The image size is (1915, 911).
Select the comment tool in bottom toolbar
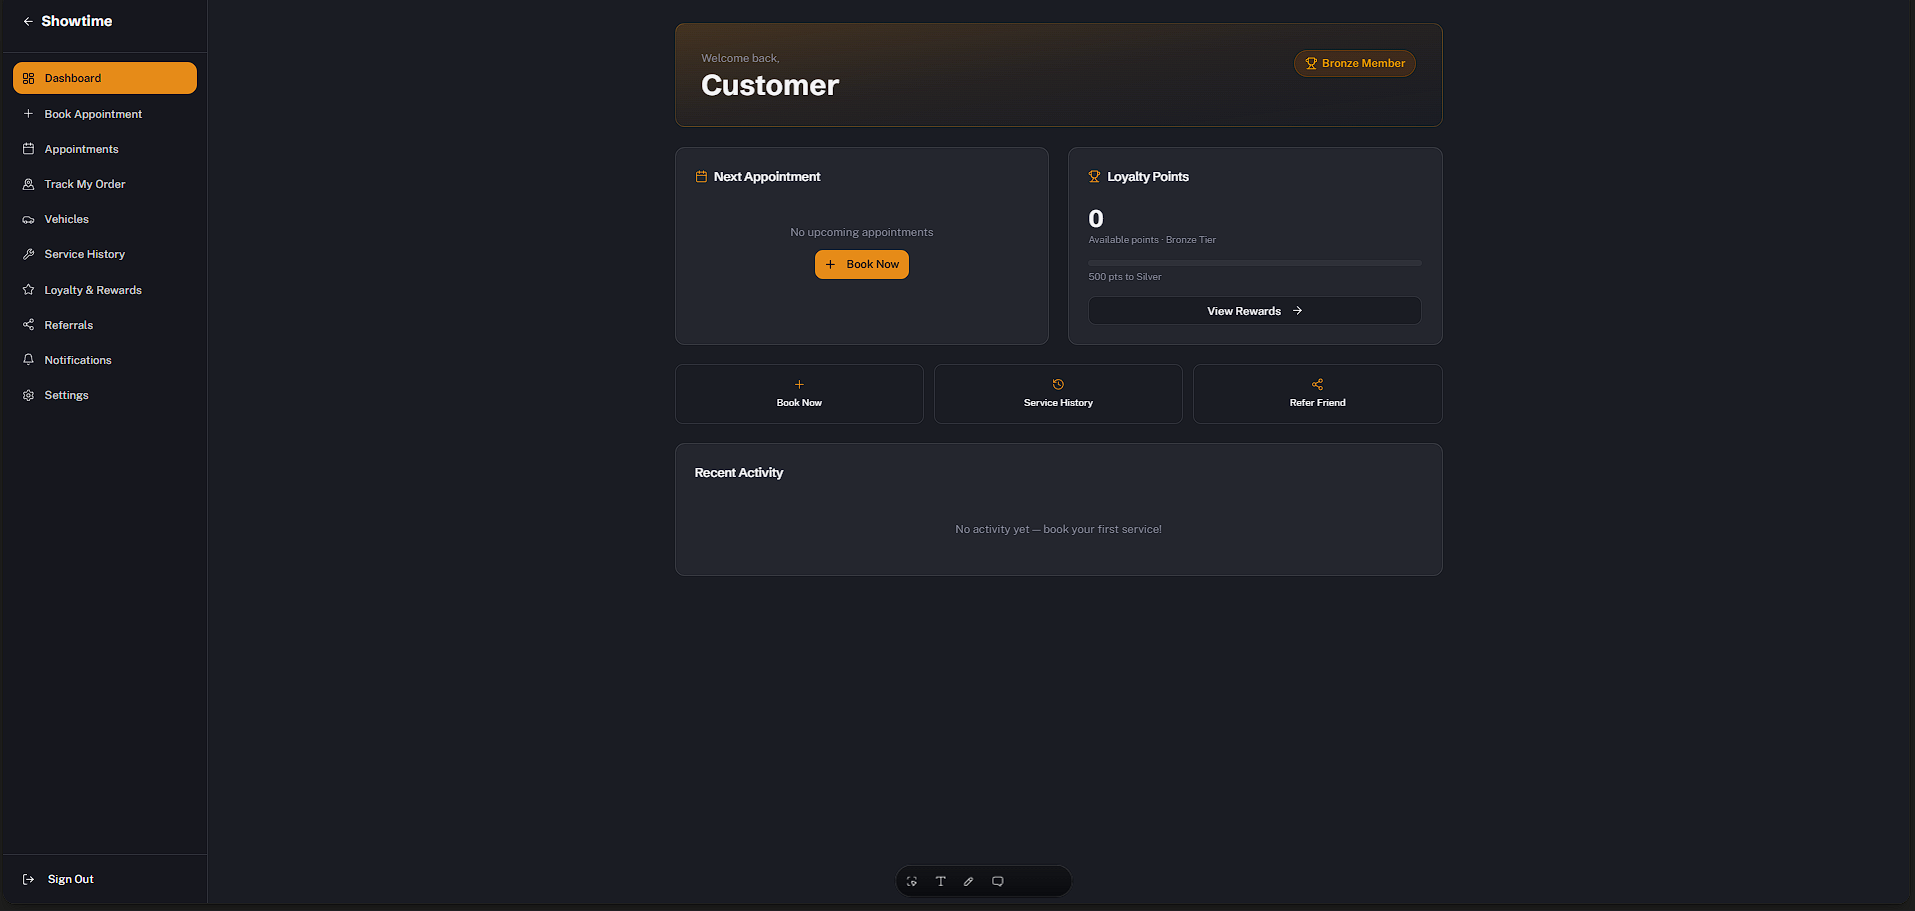coord(997,881)
